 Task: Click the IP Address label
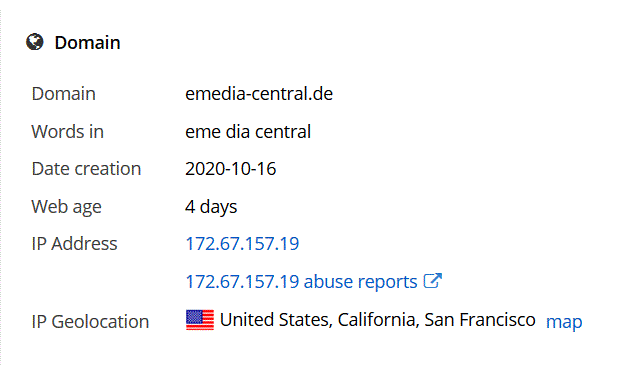pyautogui.click(x=74, y=243)
